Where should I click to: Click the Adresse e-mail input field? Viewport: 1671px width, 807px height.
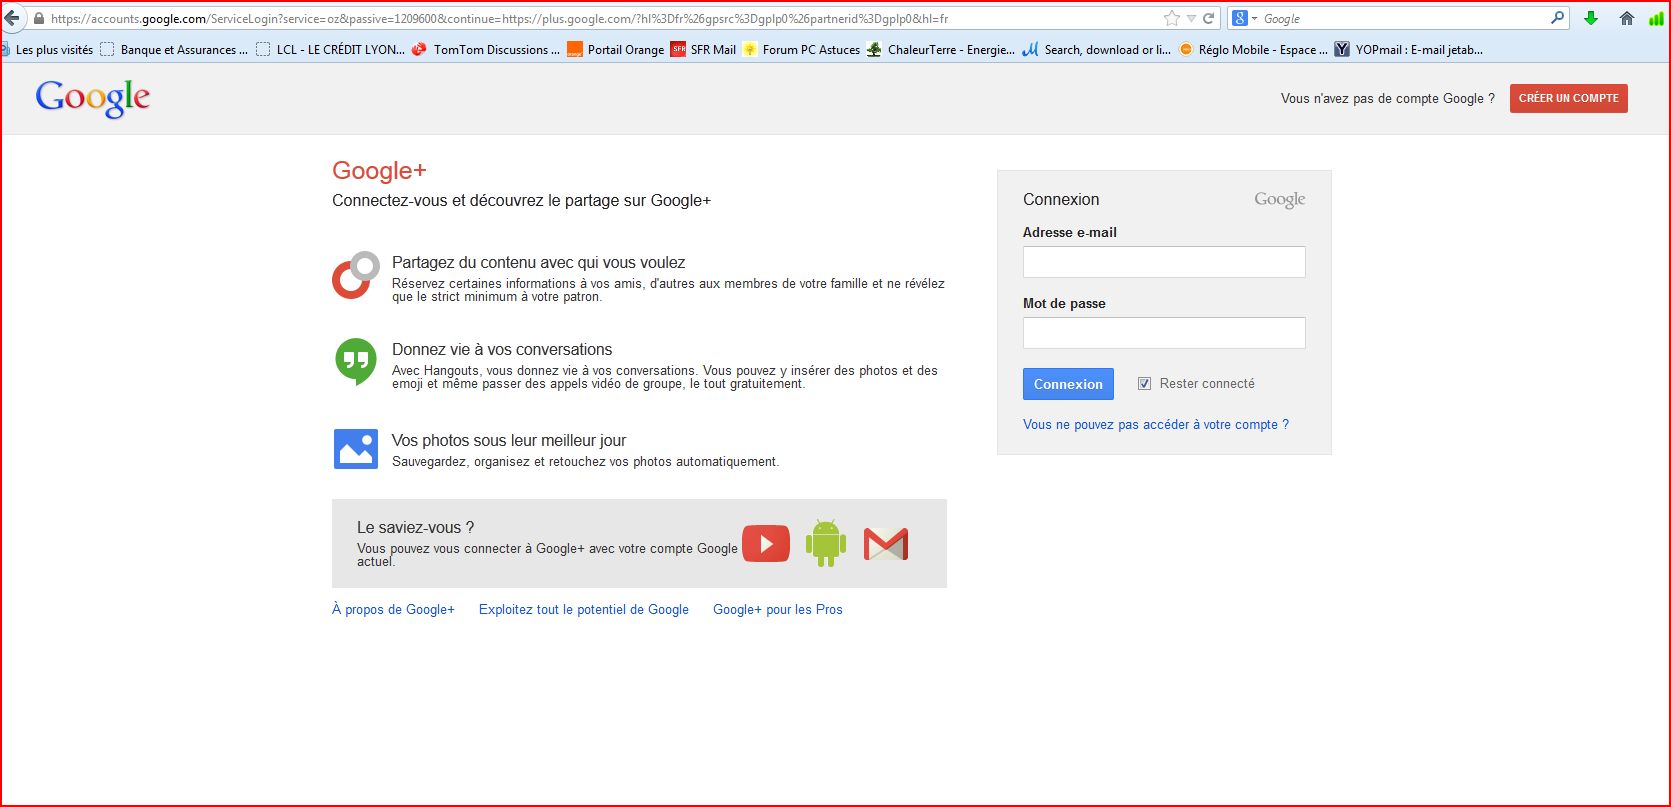pos(1164,262)
